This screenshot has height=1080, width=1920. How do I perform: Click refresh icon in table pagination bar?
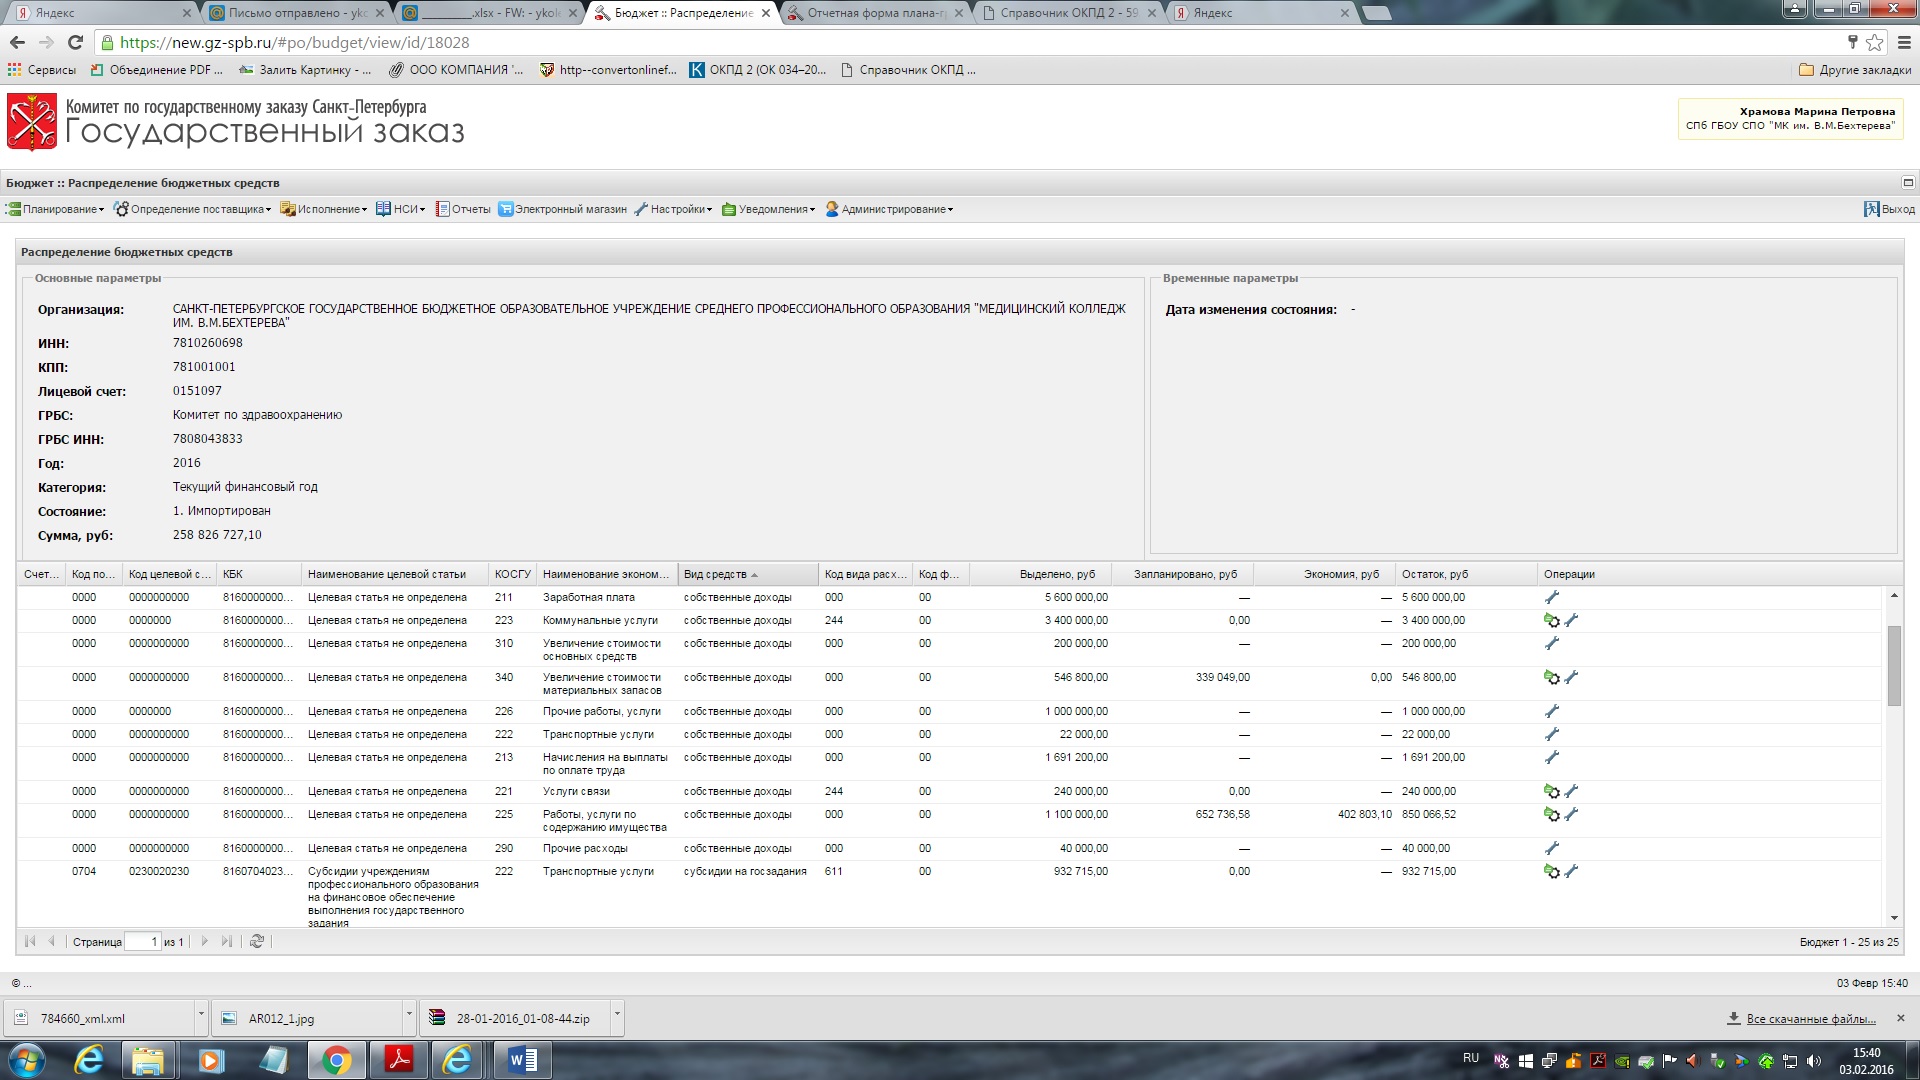[x=257, y=942]
